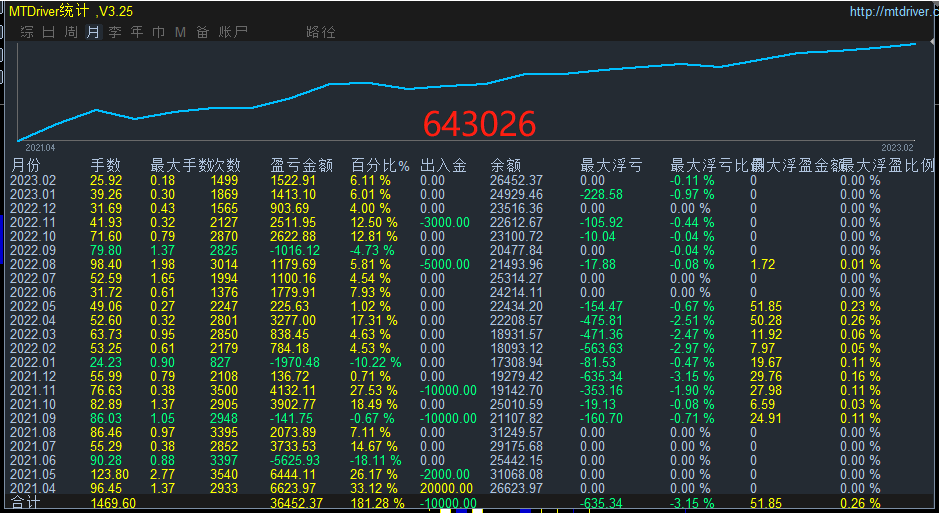Screen dimensions: 939x513
Task: Select the 2021.11 month row label
Action: [34, 390]
